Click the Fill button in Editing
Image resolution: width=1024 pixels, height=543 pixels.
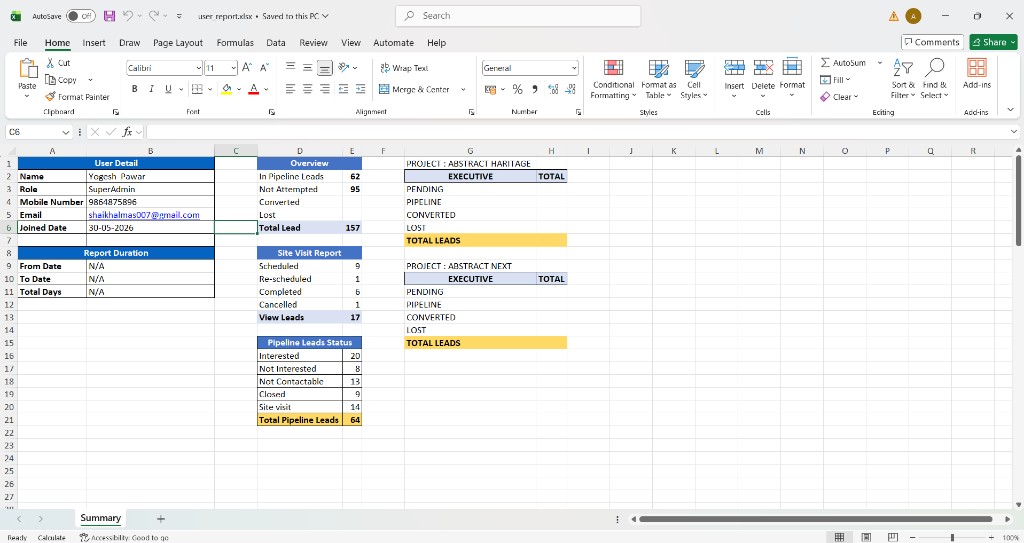pyautogui.click(x=835, y=80)
